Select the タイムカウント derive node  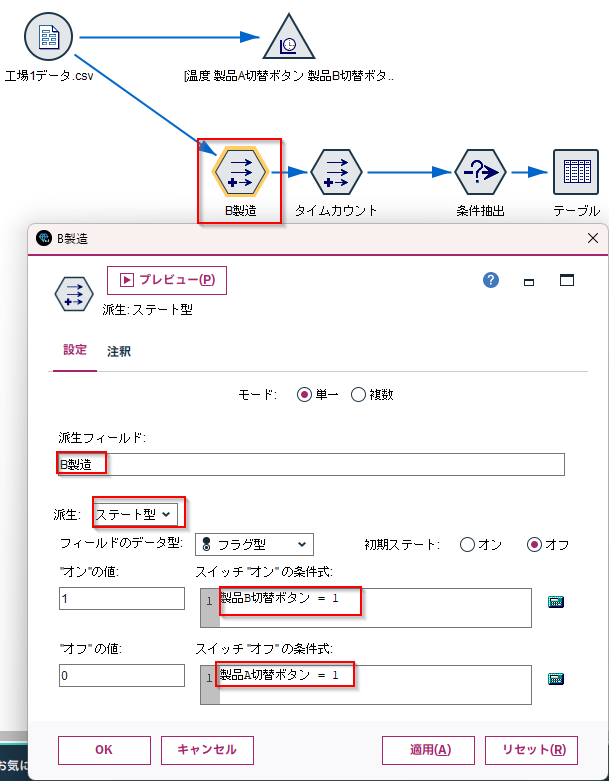coord(336,172)
